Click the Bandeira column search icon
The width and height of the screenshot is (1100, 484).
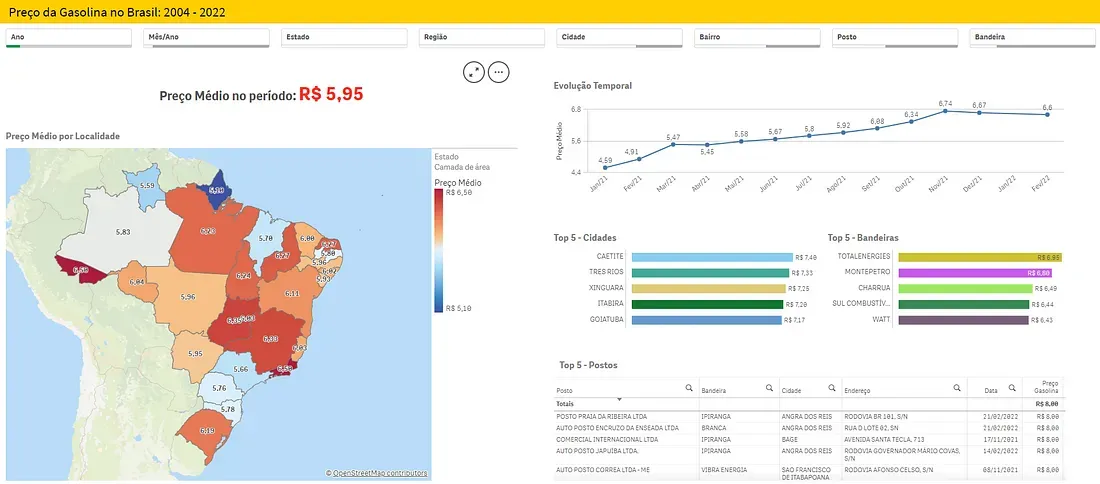pyautogui.click(x=768, y=387)
